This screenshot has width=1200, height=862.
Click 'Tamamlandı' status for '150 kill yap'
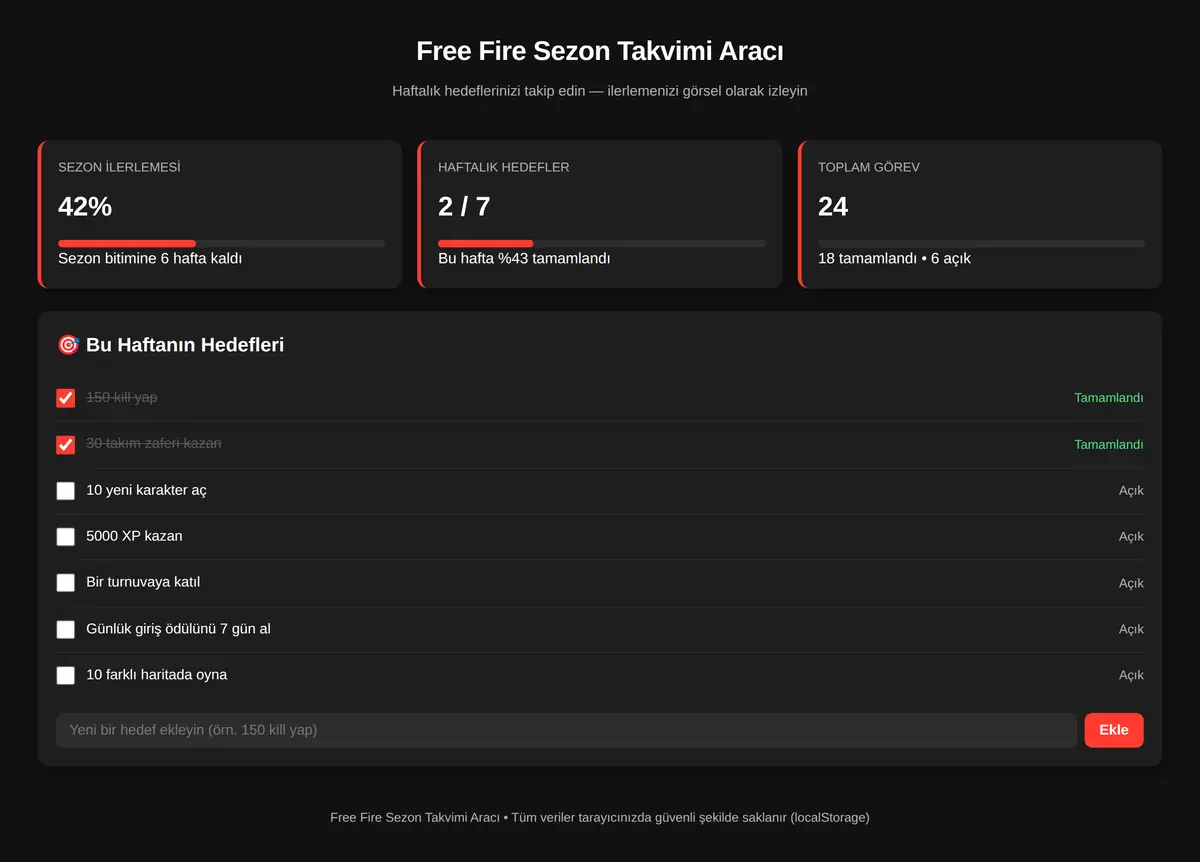[1109, 398]
